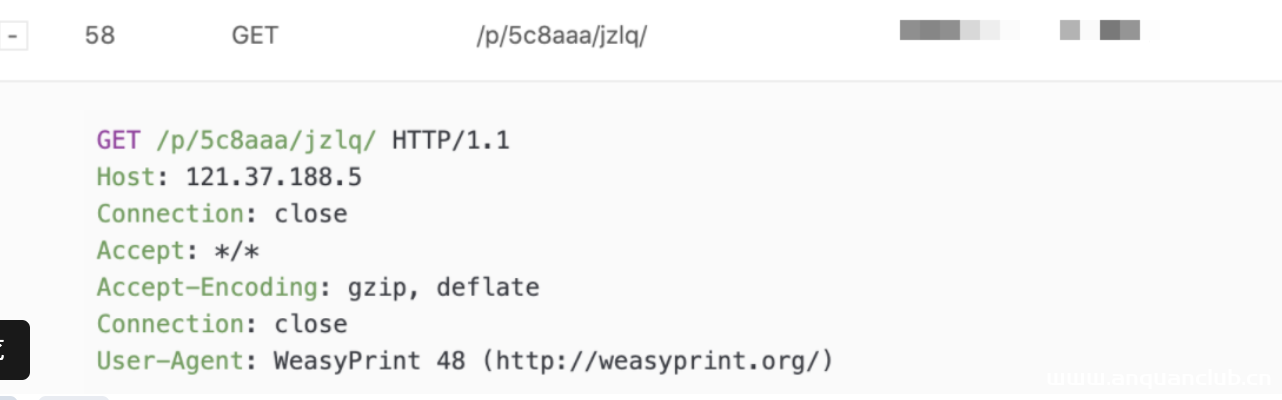This screenshot has width=1282, height=400.
Task: Click the Accept: */* header line
Action: pos(178,251)
